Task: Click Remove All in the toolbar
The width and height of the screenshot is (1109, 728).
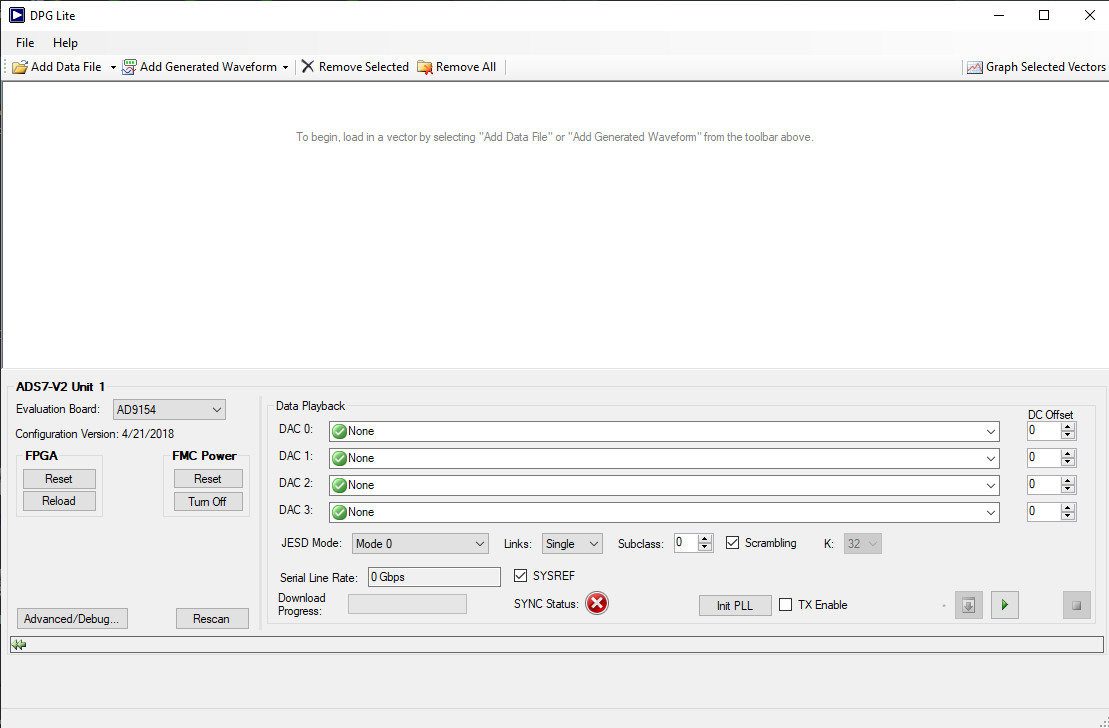Action: coord(456,67)
